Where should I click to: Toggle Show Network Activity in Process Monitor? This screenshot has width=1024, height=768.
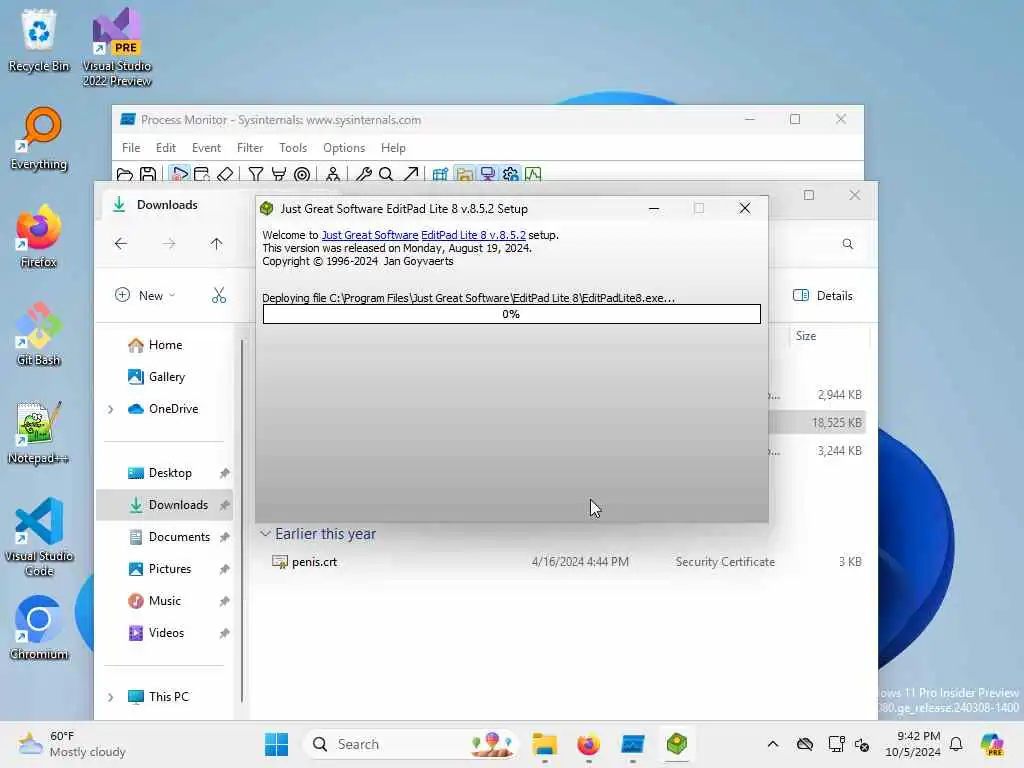click(x=487, y=174)
